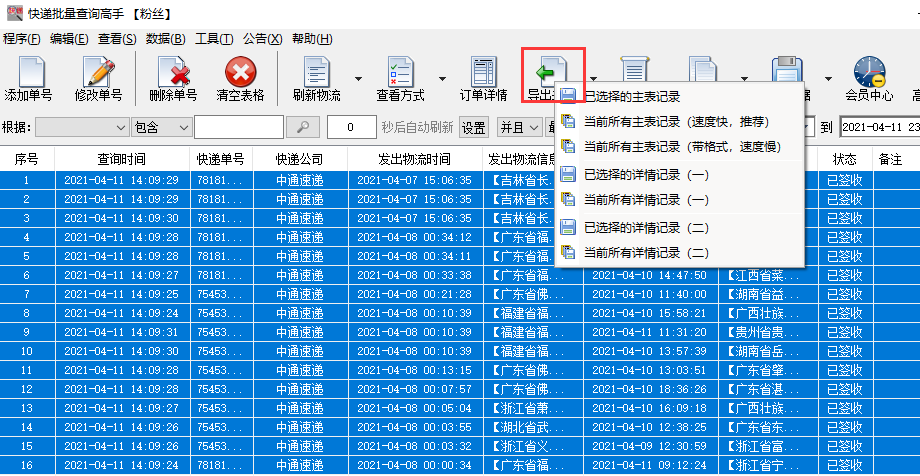The width and height of the screenshot is (920, 476).
Task: Open the 编辑(E) menu
Action: (x=69, y=39)
